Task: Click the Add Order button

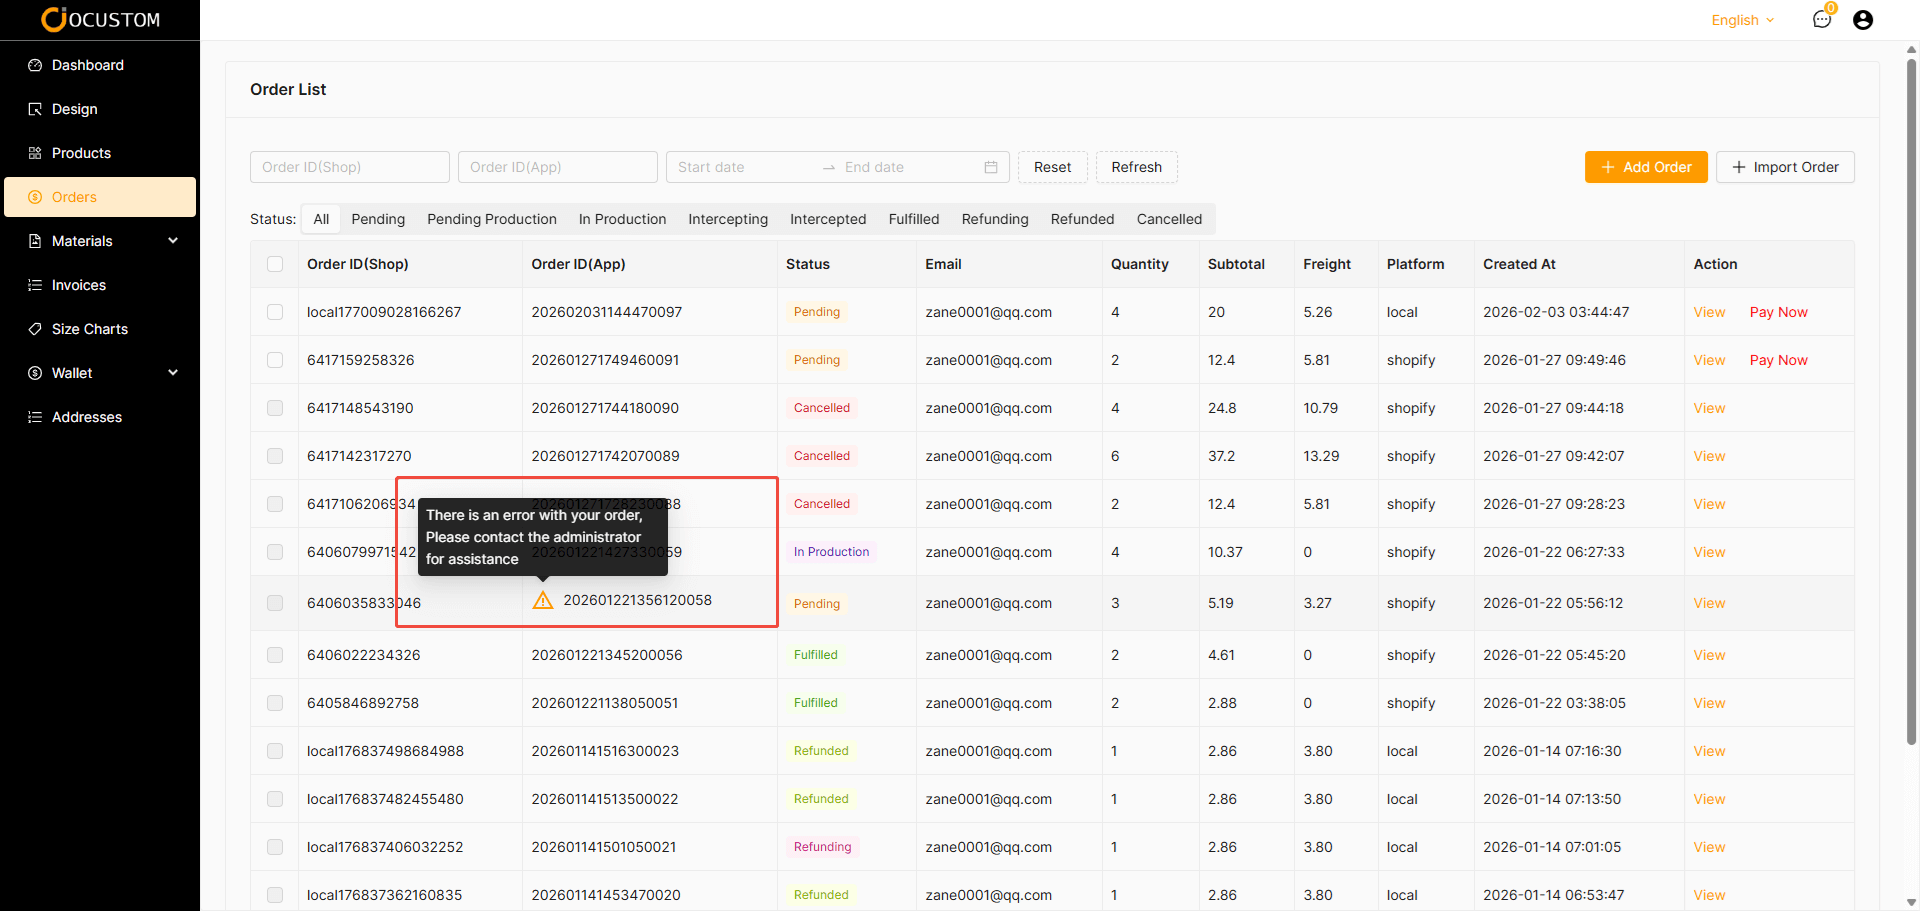Action: click(x=1646, y=167)
